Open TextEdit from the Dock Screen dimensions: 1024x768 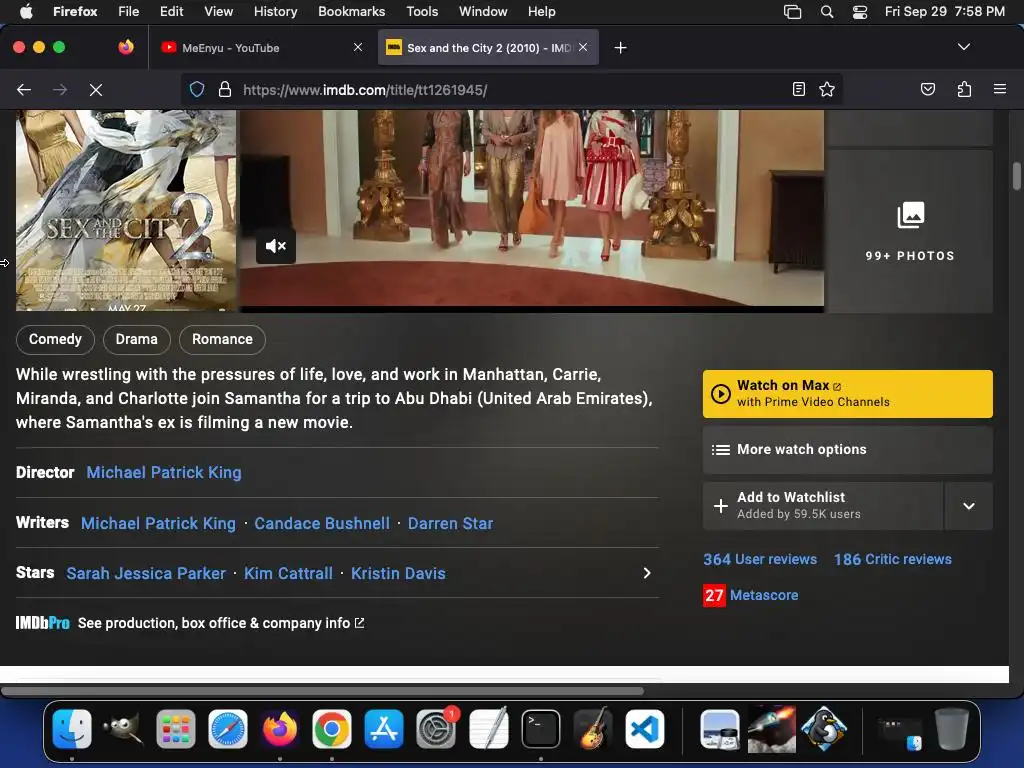488,729
